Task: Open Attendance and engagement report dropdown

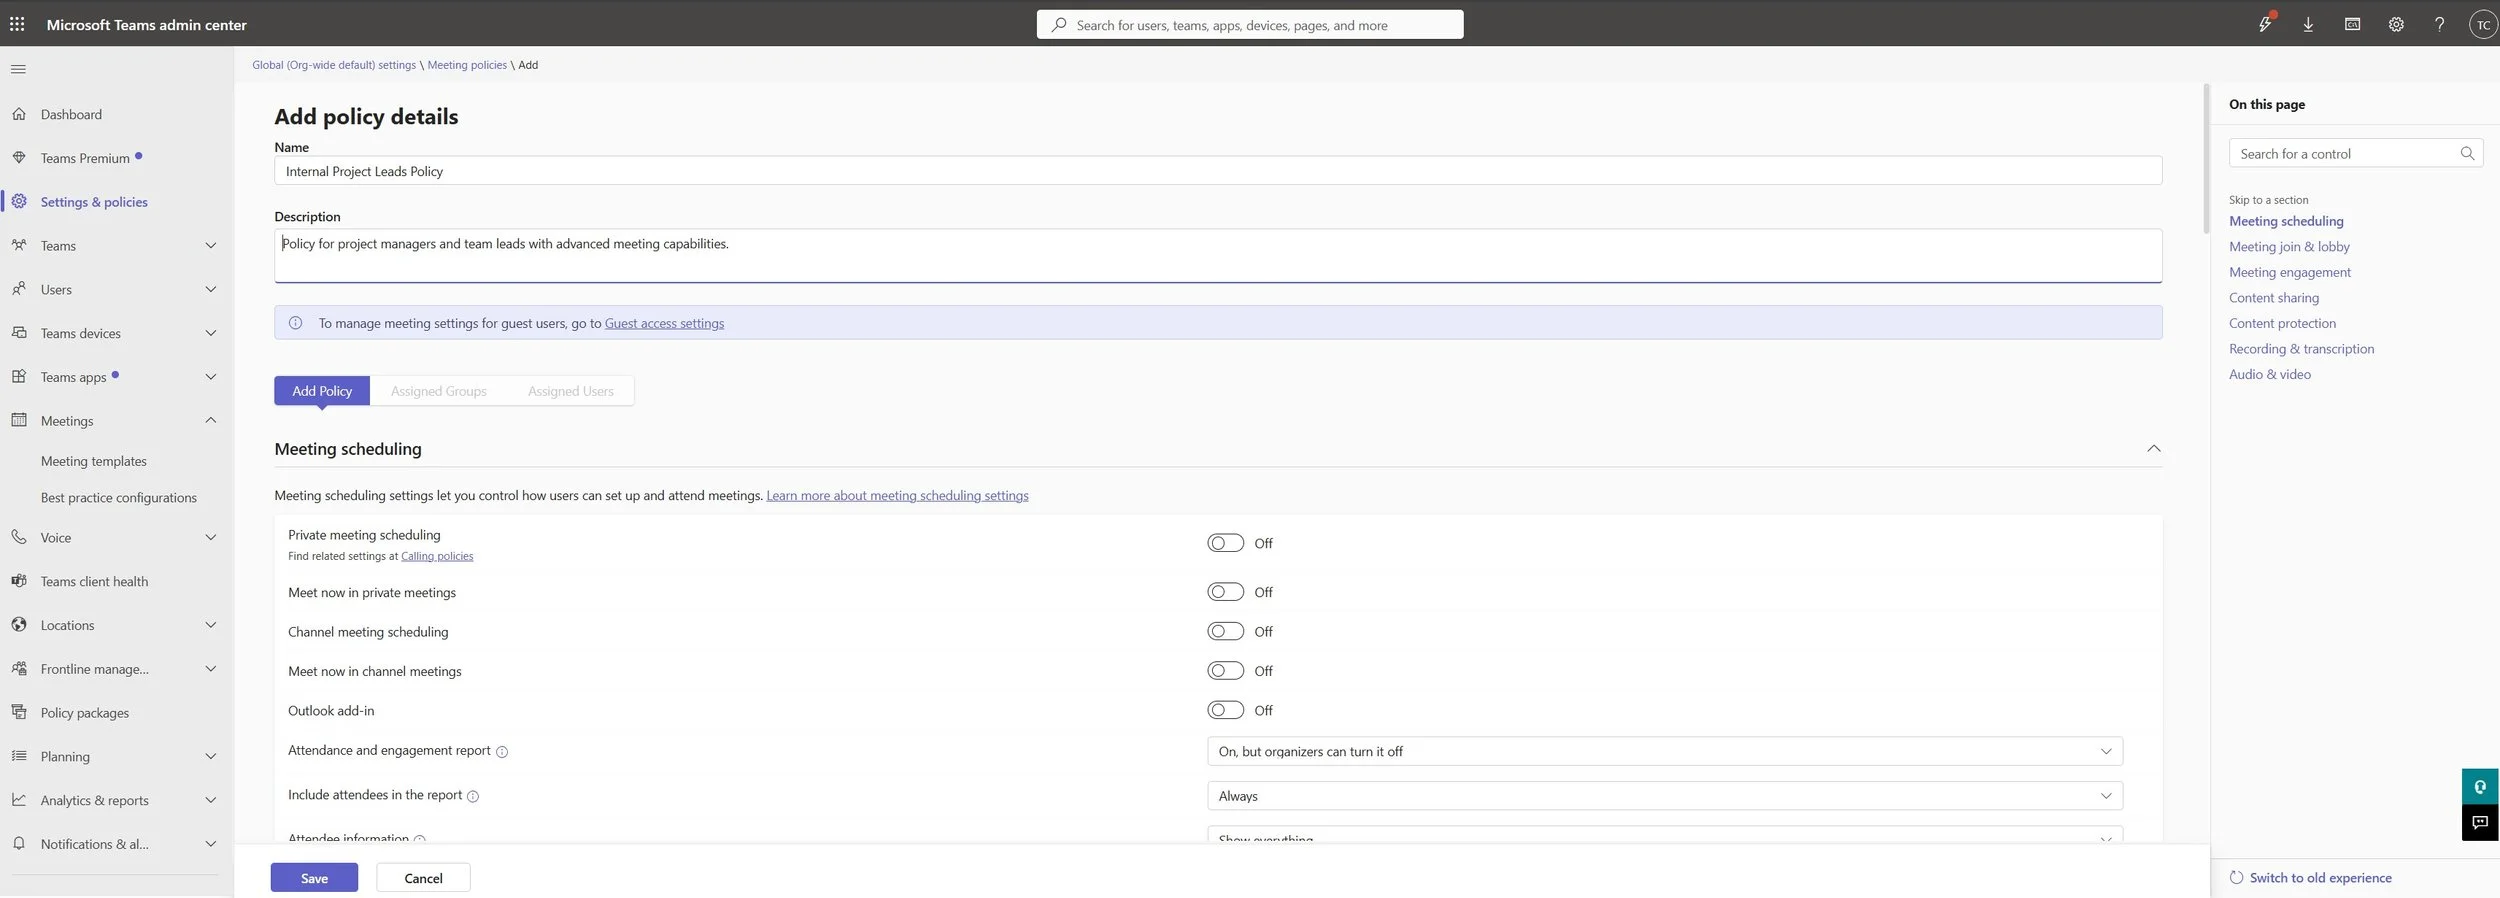Action: click(1665, 751)
